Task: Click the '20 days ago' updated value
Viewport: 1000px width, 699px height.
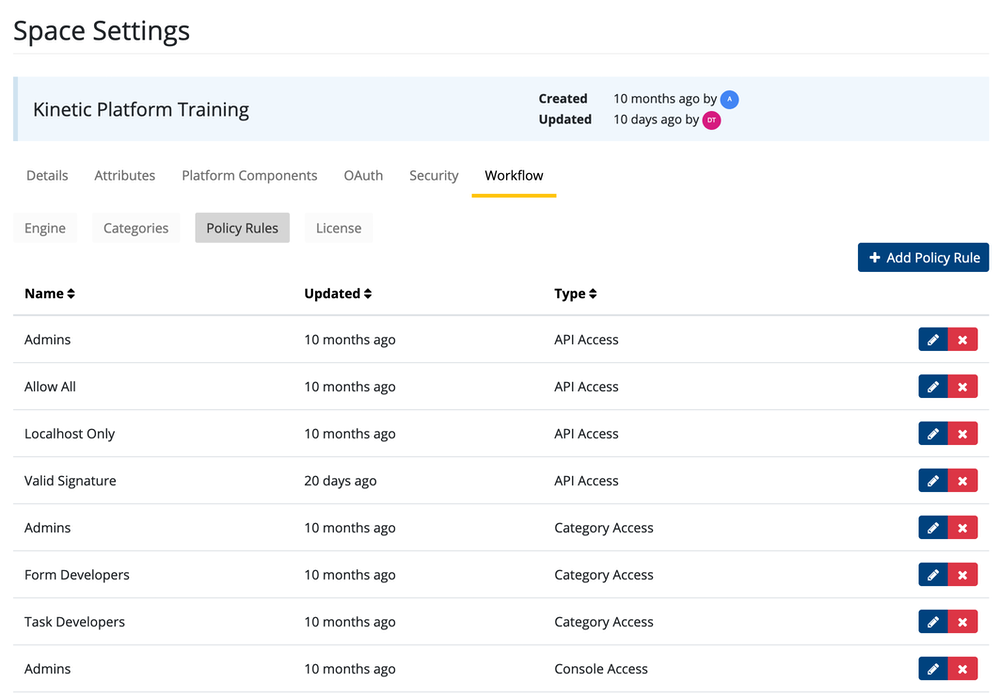Action: pos(340,481)
